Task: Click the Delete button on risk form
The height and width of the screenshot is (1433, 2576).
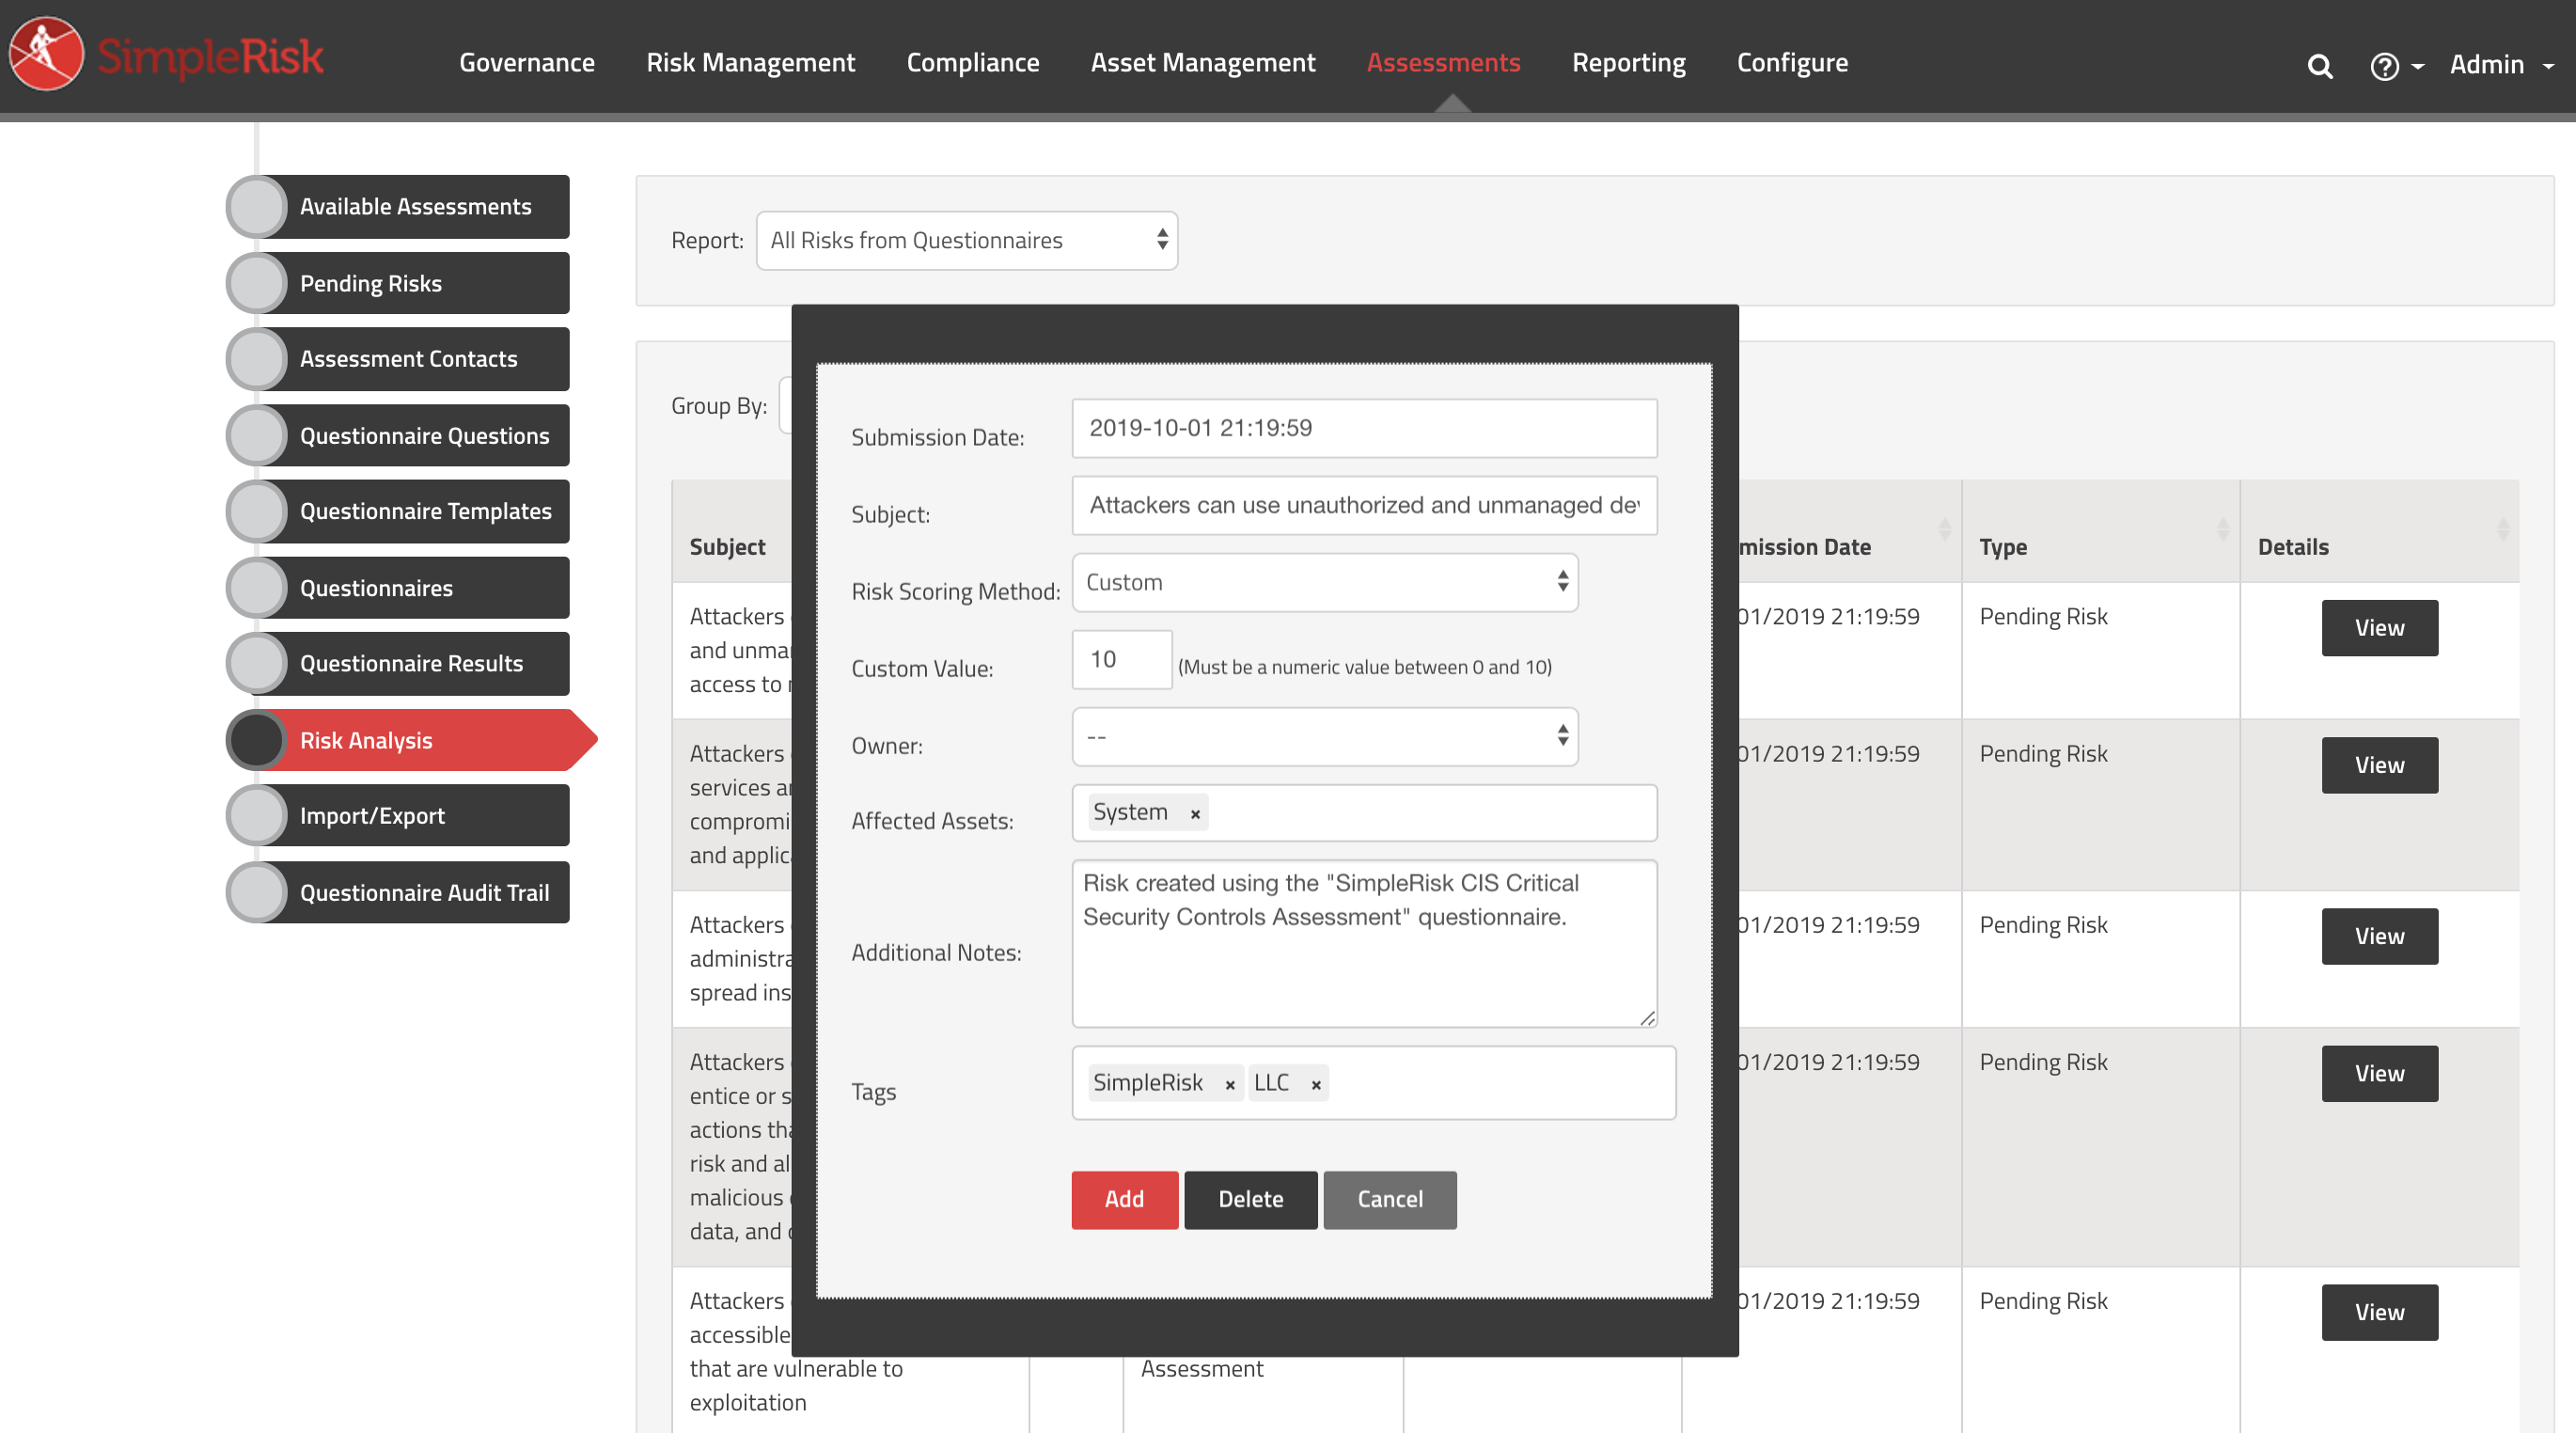Action: coord(1251,1198)
